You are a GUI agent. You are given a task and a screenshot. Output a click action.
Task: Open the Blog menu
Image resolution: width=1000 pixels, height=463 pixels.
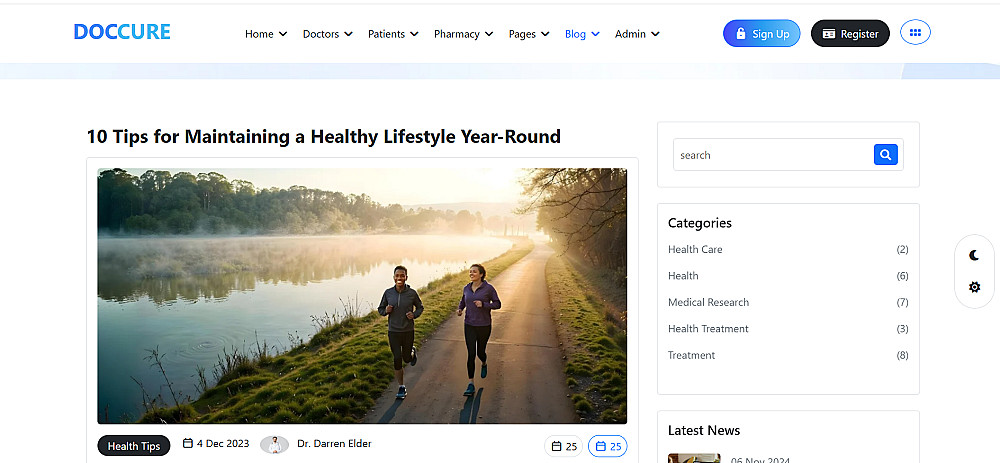click(x=582, y=34)
